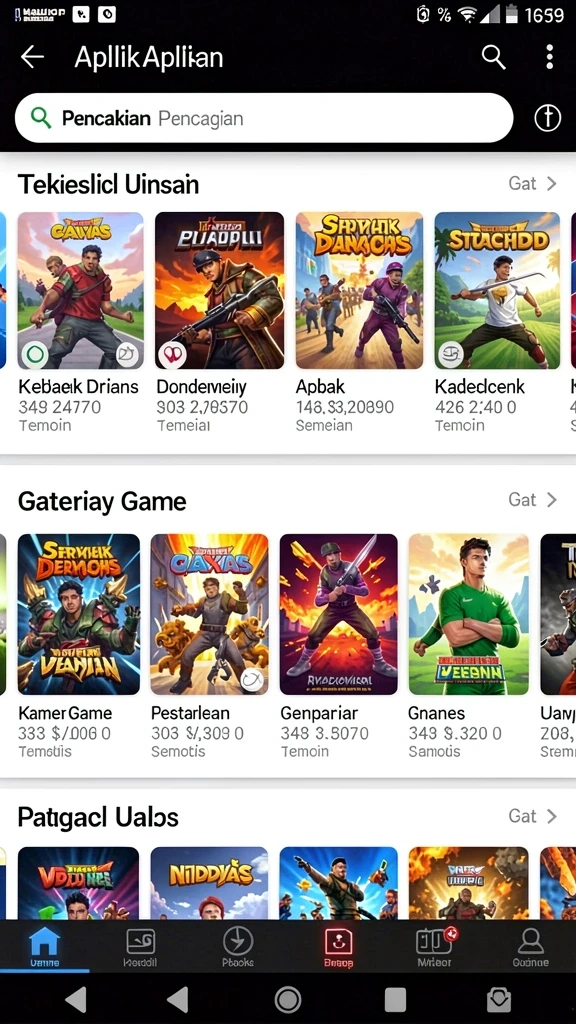
Task: Open the clock icon tab in the bottom bar
Action: 238,947
